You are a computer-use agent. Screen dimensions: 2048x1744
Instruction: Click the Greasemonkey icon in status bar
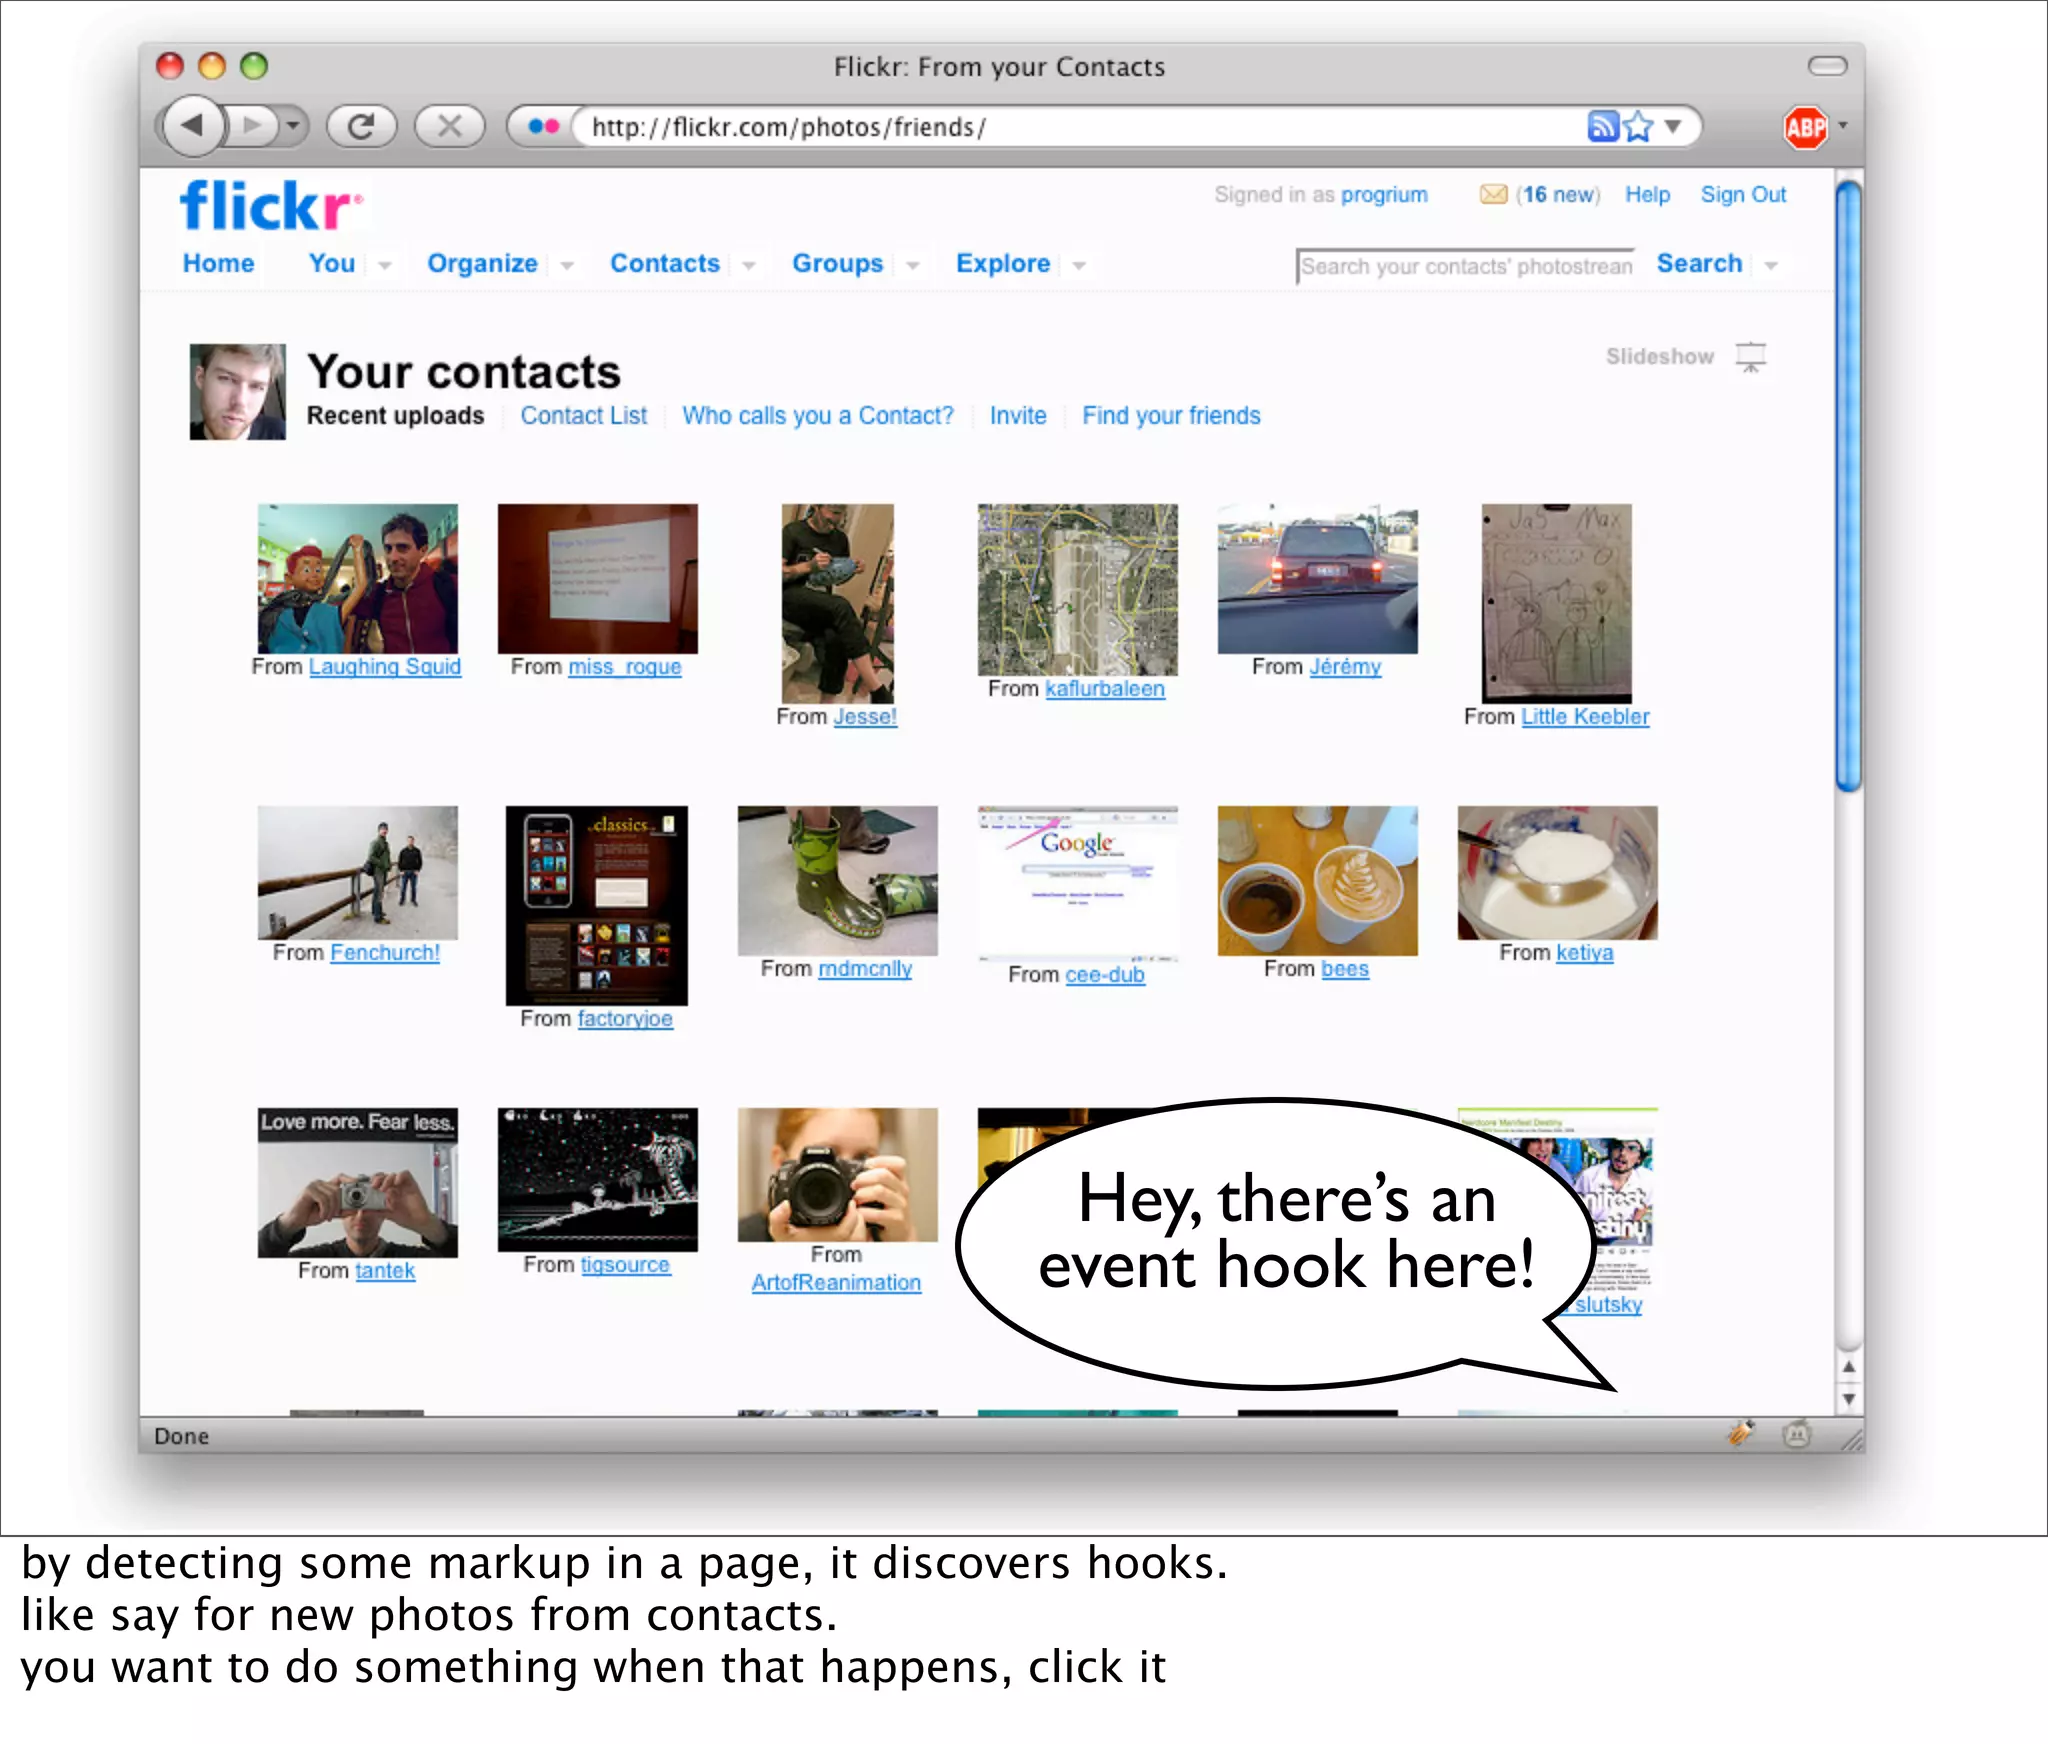1796,1435
